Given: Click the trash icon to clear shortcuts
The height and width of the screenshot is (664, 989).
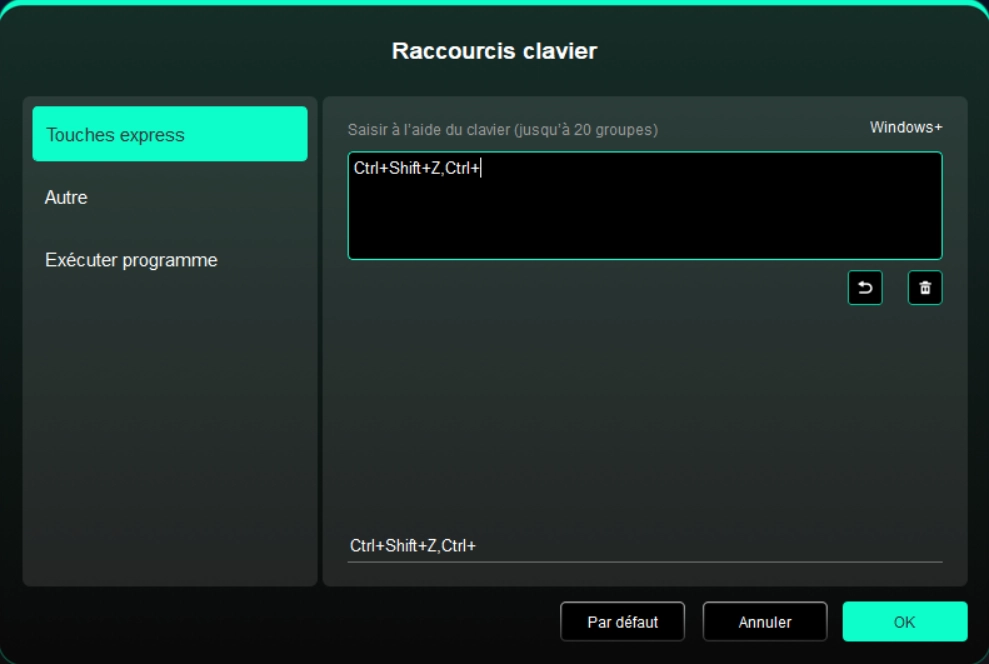Looking at the screenshot, I should coord(925,288).
